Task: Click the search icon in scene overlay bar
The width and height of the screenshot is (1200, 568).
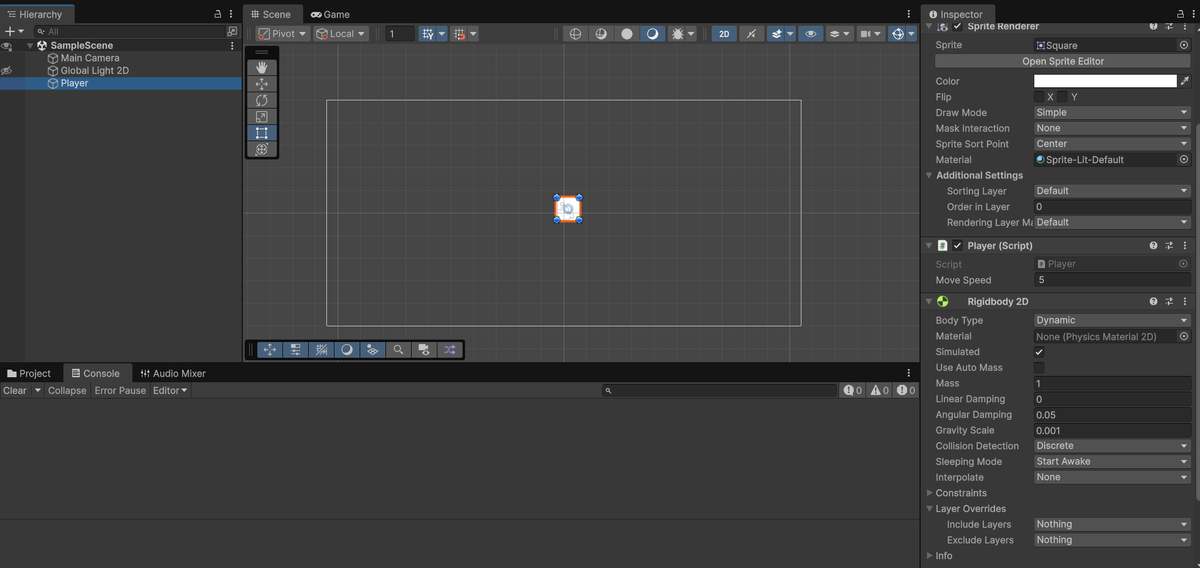Action: tap(398, 350)
